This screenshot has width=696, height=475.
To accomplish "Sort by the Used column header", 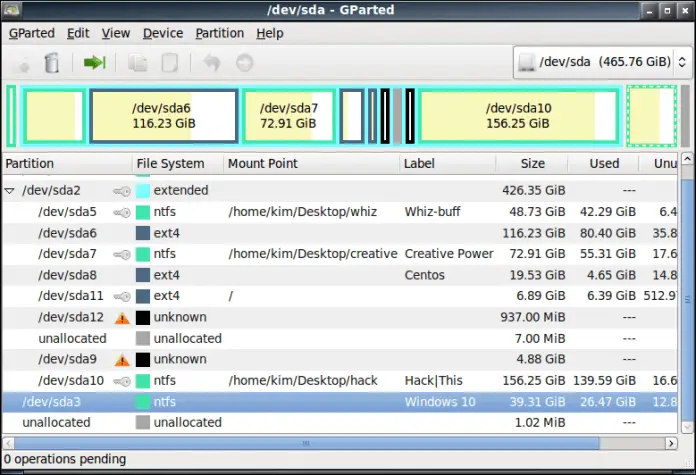I will pos(604,163).
